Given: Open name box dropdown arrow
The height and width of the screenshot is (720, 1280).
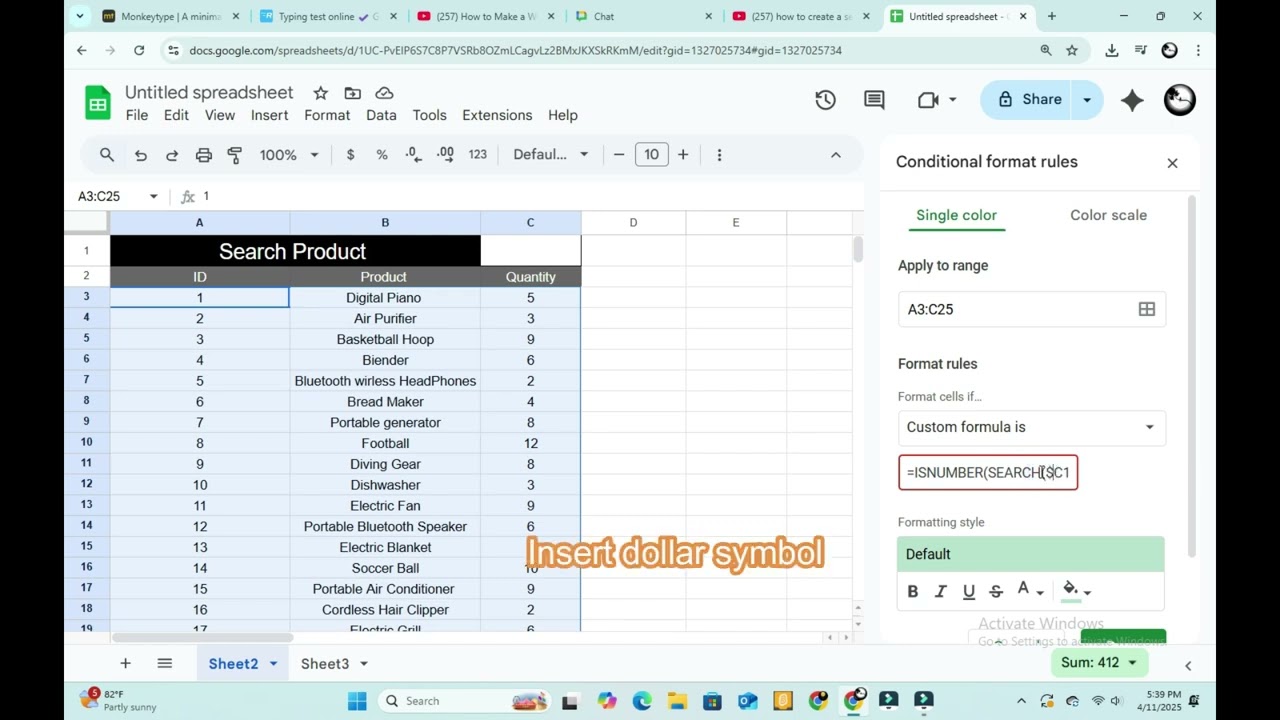Looking at the screenshot, I should 153,196.
